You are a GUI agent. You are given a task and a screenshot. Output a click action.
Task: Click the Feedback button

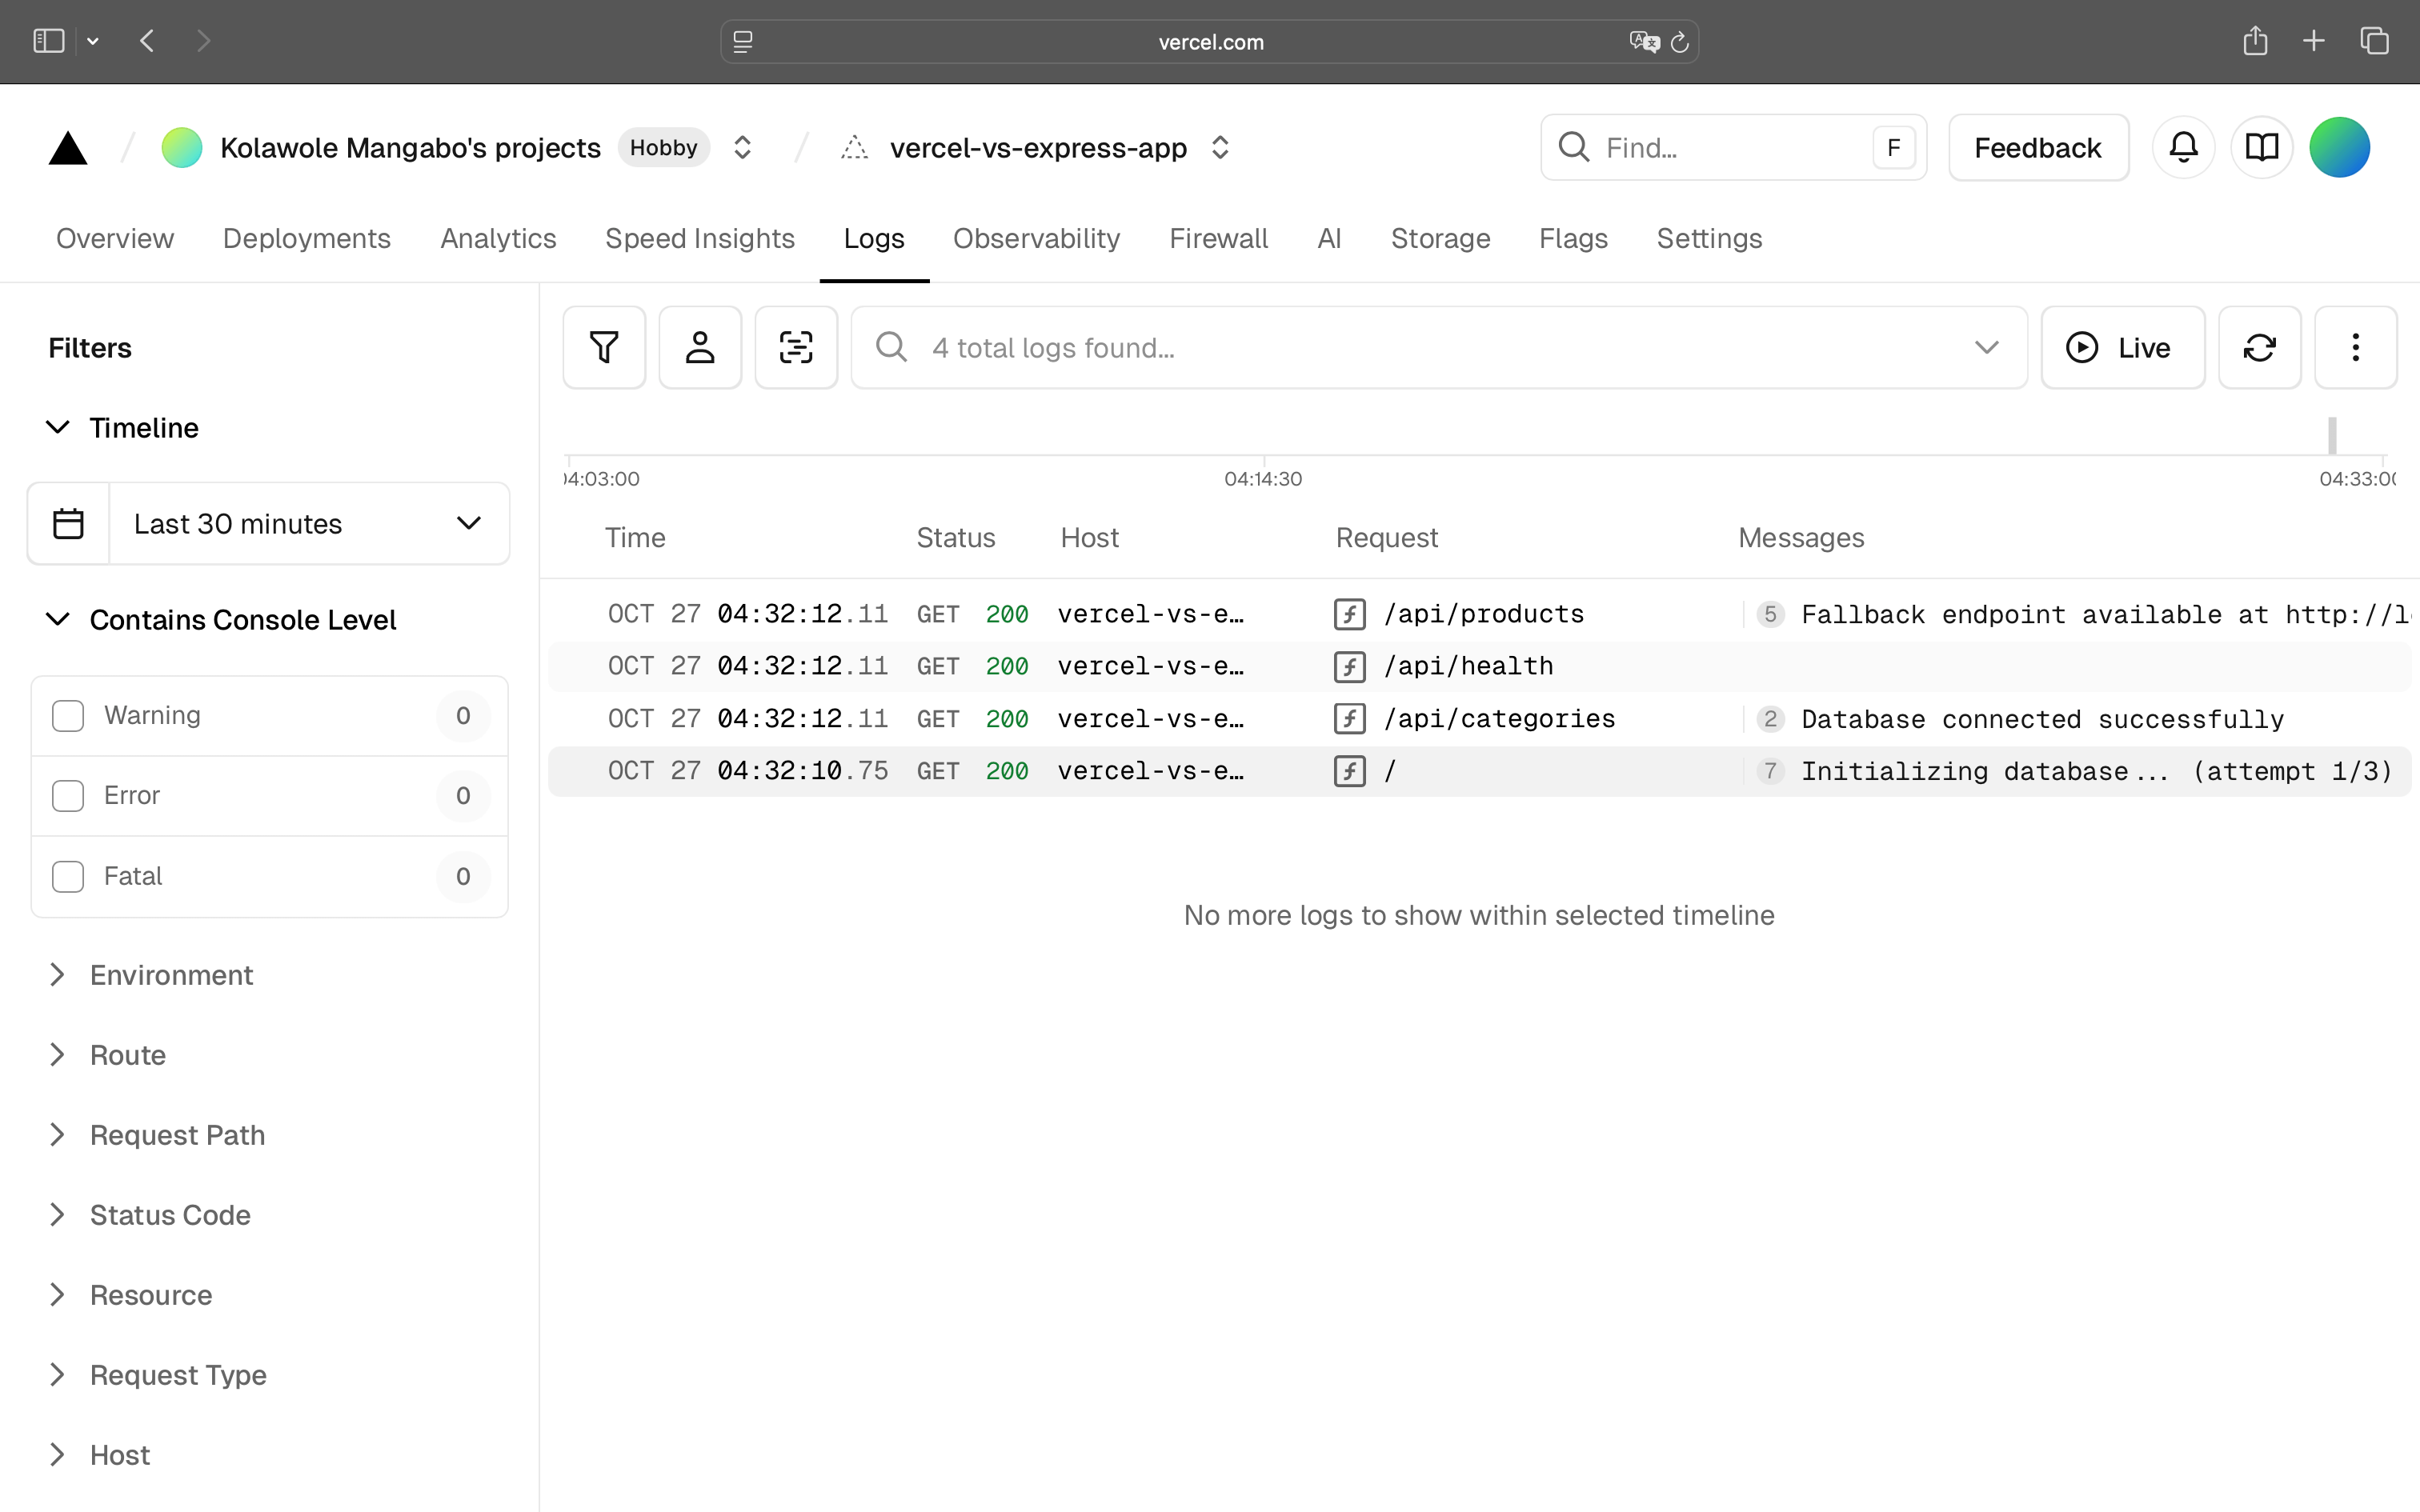[x=2038, y=147]
